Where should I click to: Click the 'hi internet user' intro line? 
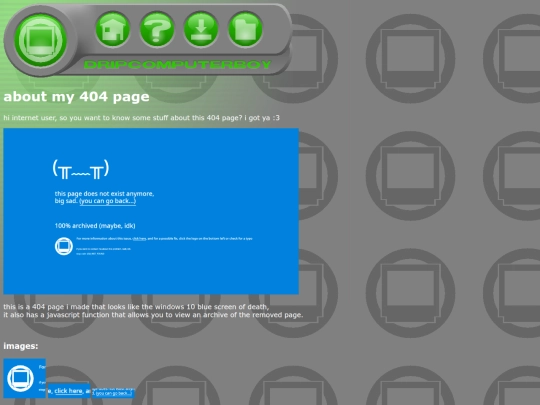click(142, 118)
